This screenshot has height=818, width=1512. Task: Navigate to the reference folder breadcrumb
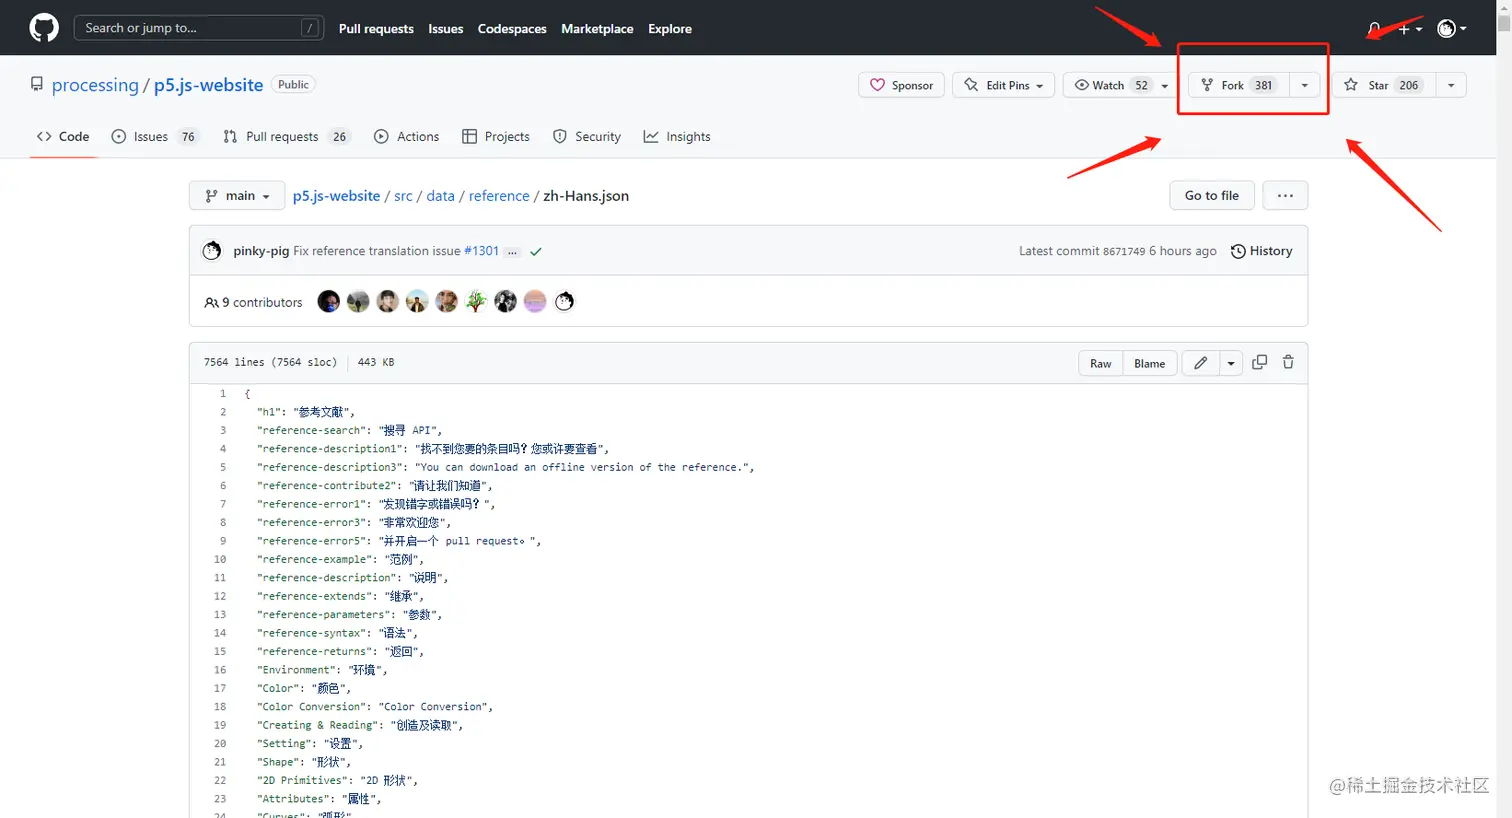coord(499,196)
